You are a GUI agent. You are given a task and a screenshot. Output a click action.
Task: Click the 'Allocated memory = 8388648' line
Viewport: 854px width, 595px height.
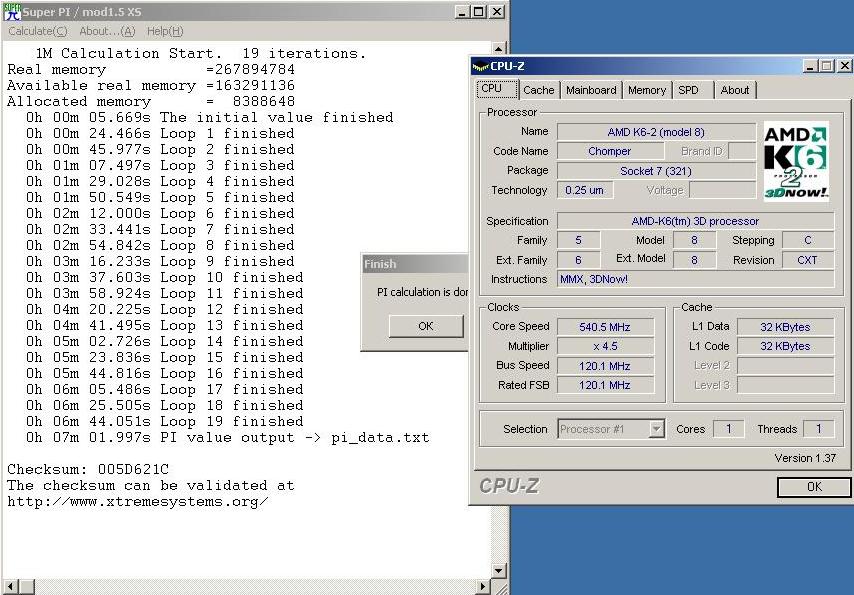pyautogui.click(x=151, y=101)
